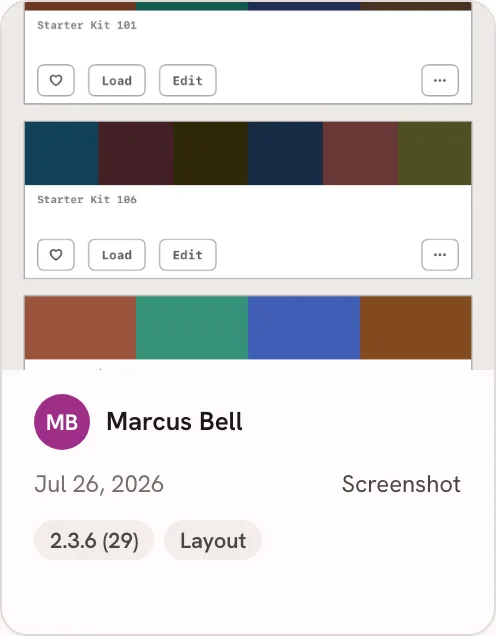The height and width of the screenshot is (636, 496).
Task: Edit the Starter Kit 101 palette
Action: [188, 80]
